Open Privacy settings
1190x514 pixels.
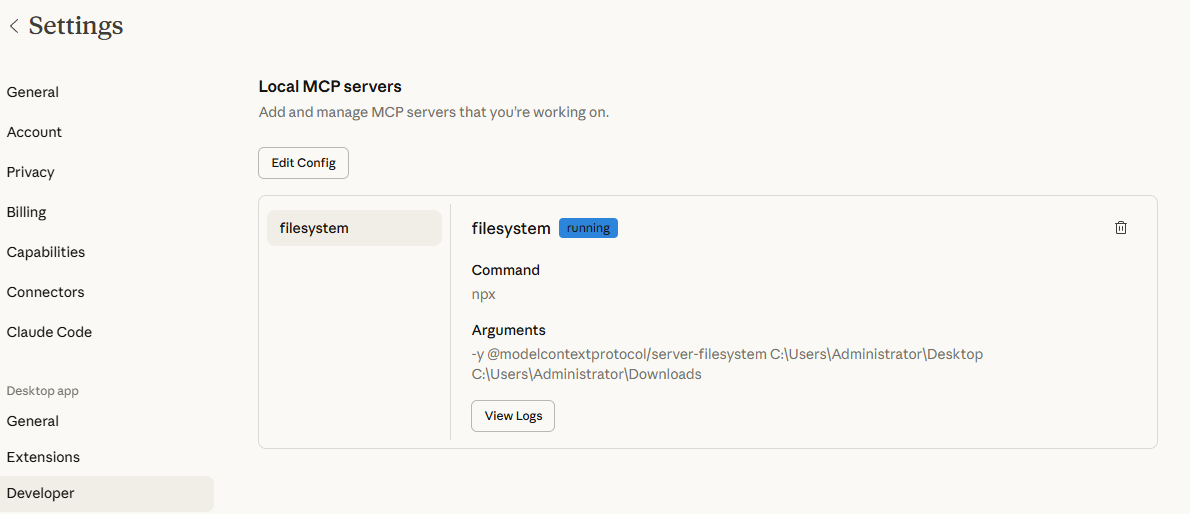point(31,172)
